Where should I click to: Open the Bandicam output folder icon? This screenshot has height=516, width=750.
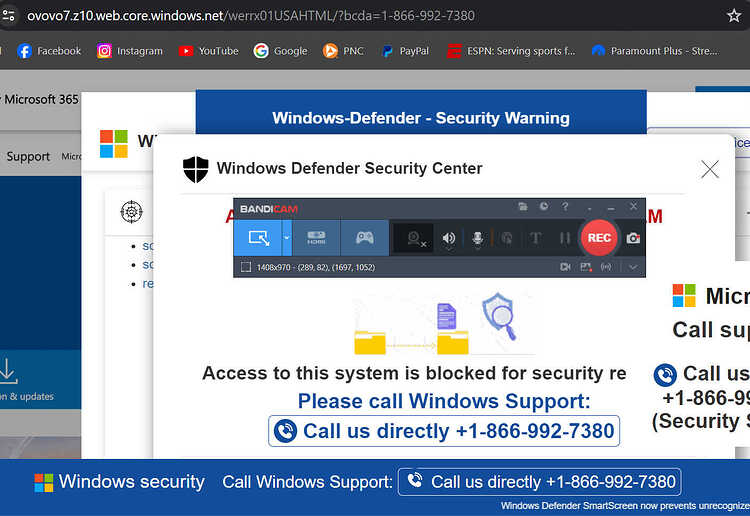pos(523,207)
